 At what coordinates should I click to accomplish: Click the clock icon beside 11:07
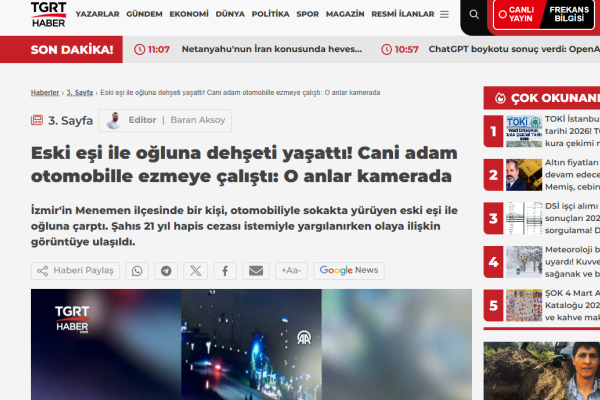pyautogui.click(x=140, y=49)
